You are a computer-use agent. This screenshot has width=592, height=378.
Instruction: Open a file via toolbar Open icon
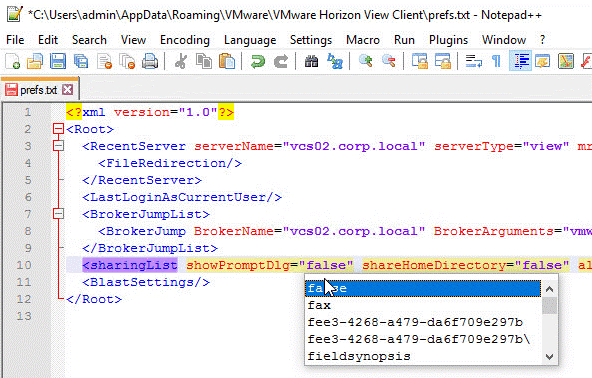(x=35, y=61)
